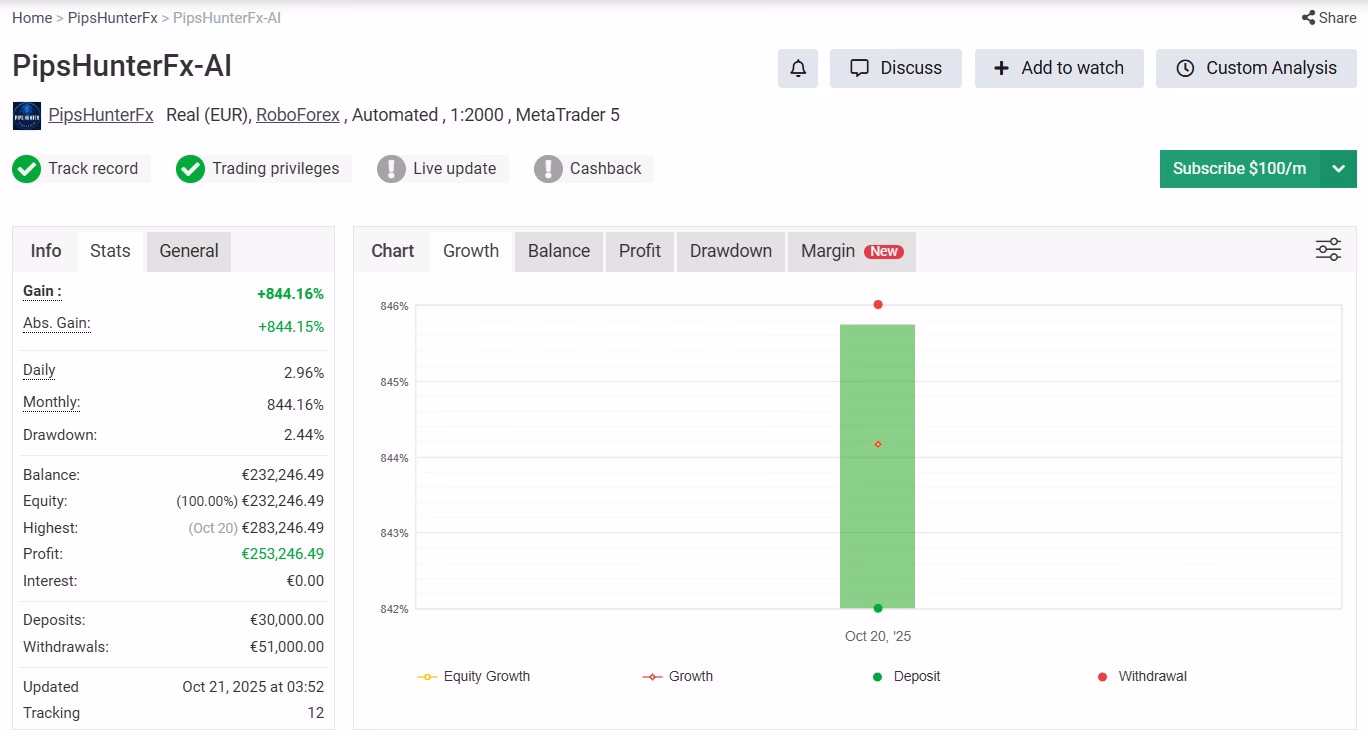1368x736 pixels.
Task: Click the Daily label
Action: (39, 371)
